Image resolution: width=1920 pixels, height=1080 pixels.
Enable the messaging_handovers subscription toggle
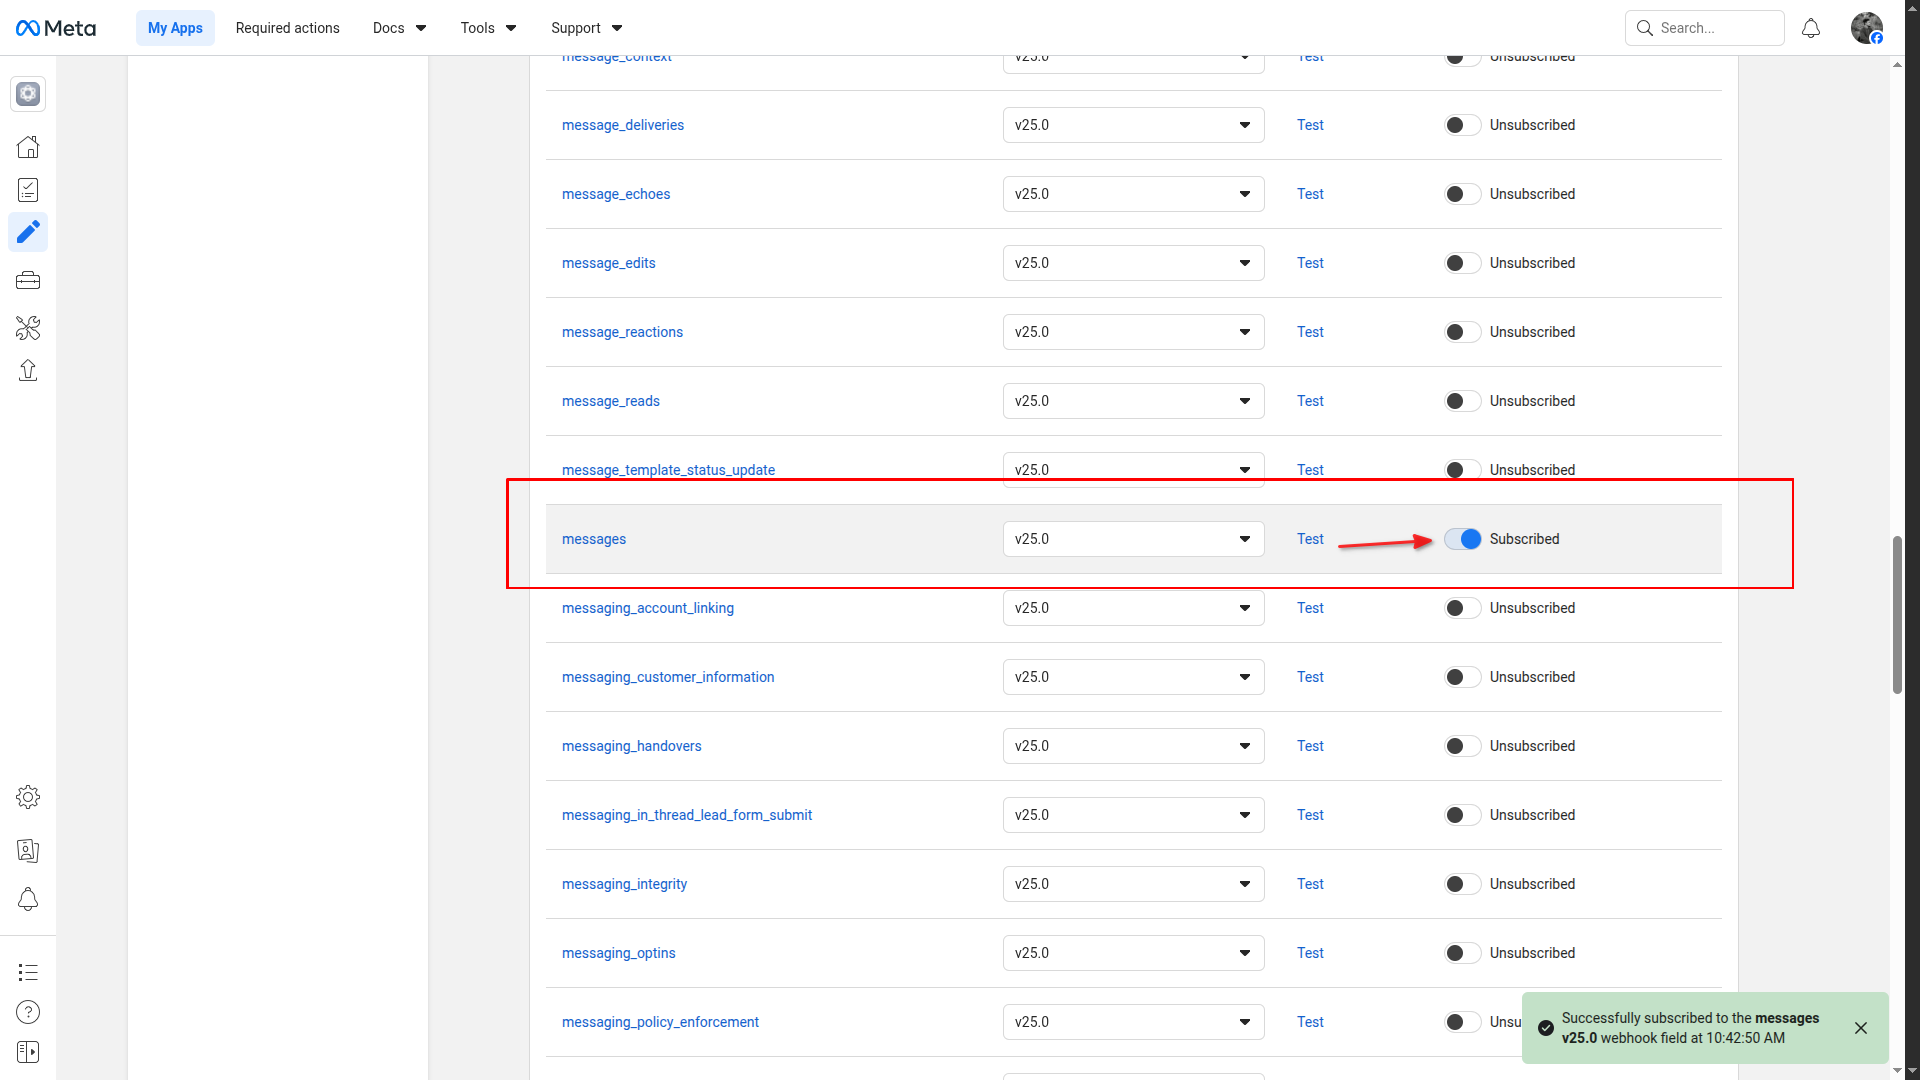(1462, 746)
